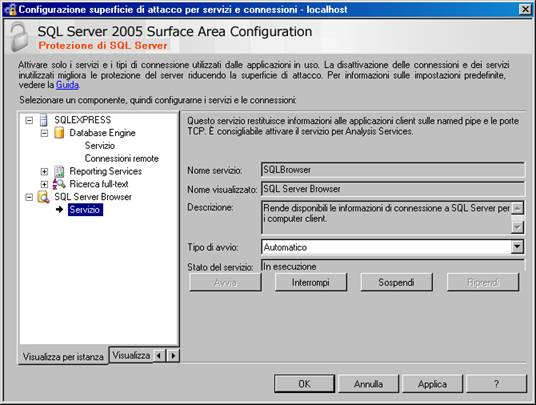
Task: Click the SQLEXPRESS server instance icon
Action: 44,120
